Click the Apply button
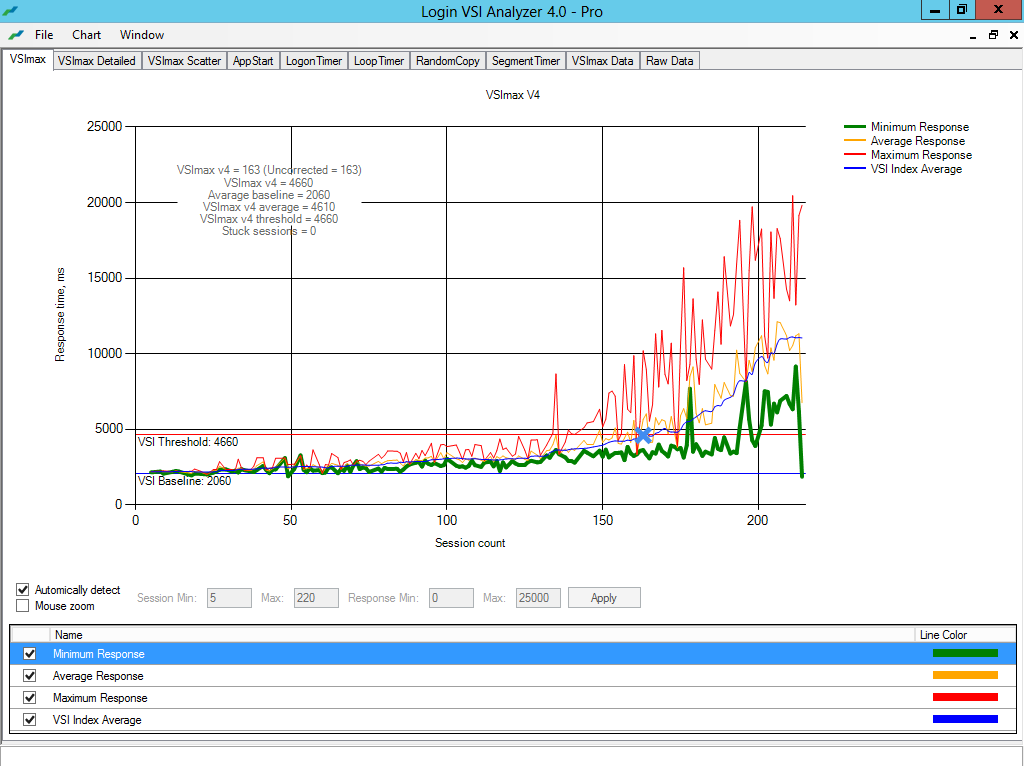 pos(604,598)
